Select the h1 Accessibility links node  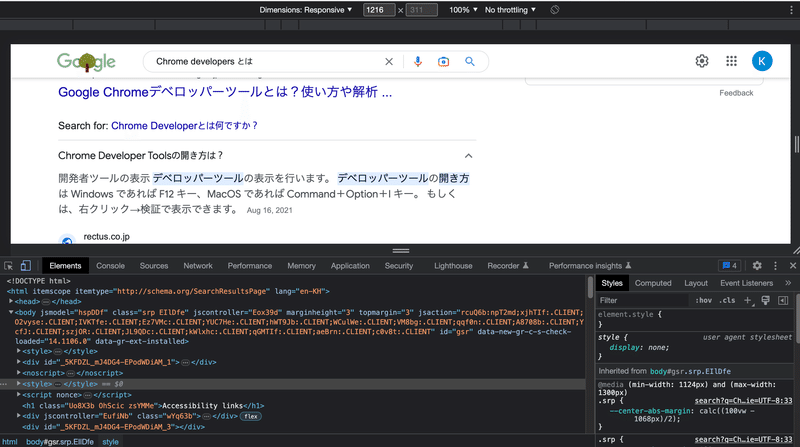tap(143, 406)
